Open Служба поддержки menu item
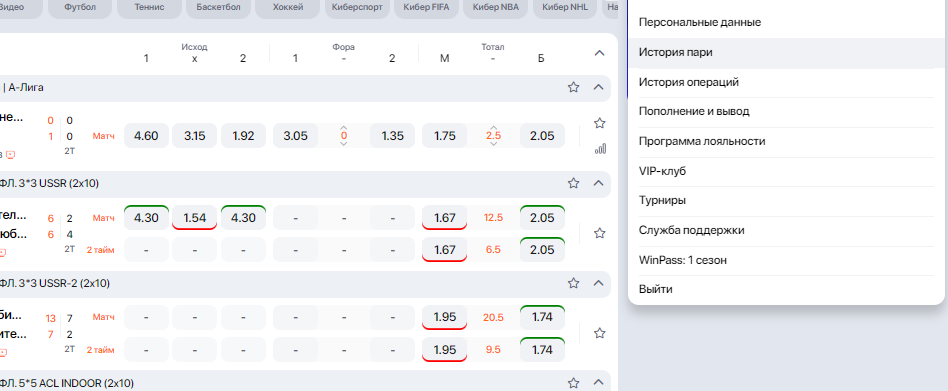The image size is (948, 391). click(x=786, y=230)
